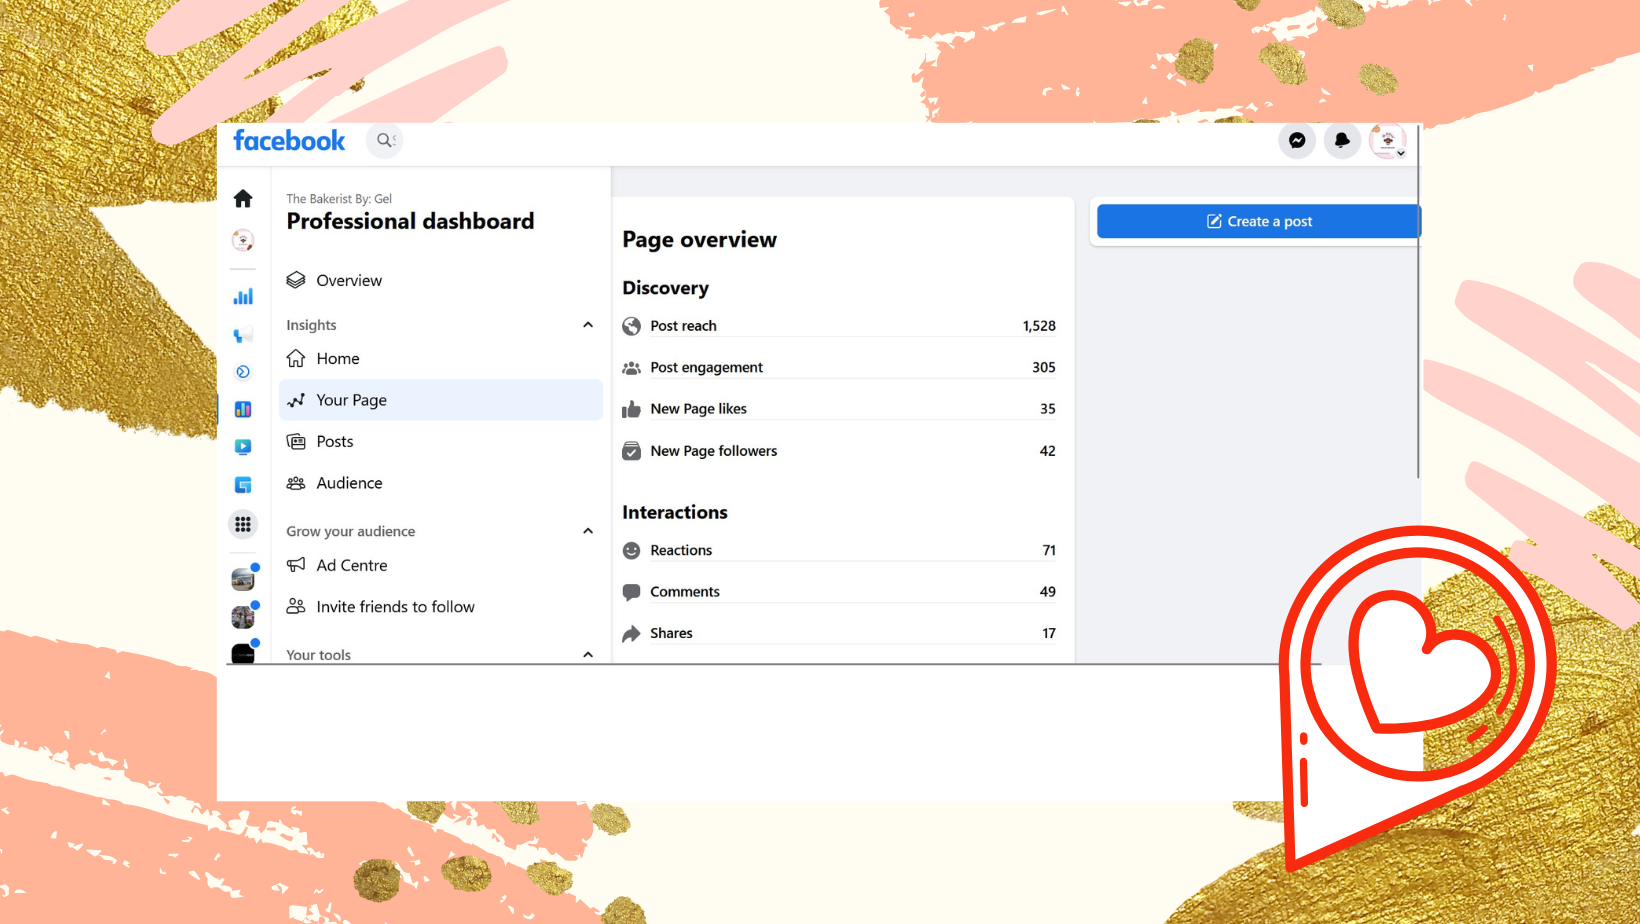This screenshot has height=924, width=1640.
Task: Go to Home via black house icon
Action: click(x=243, y=199)
